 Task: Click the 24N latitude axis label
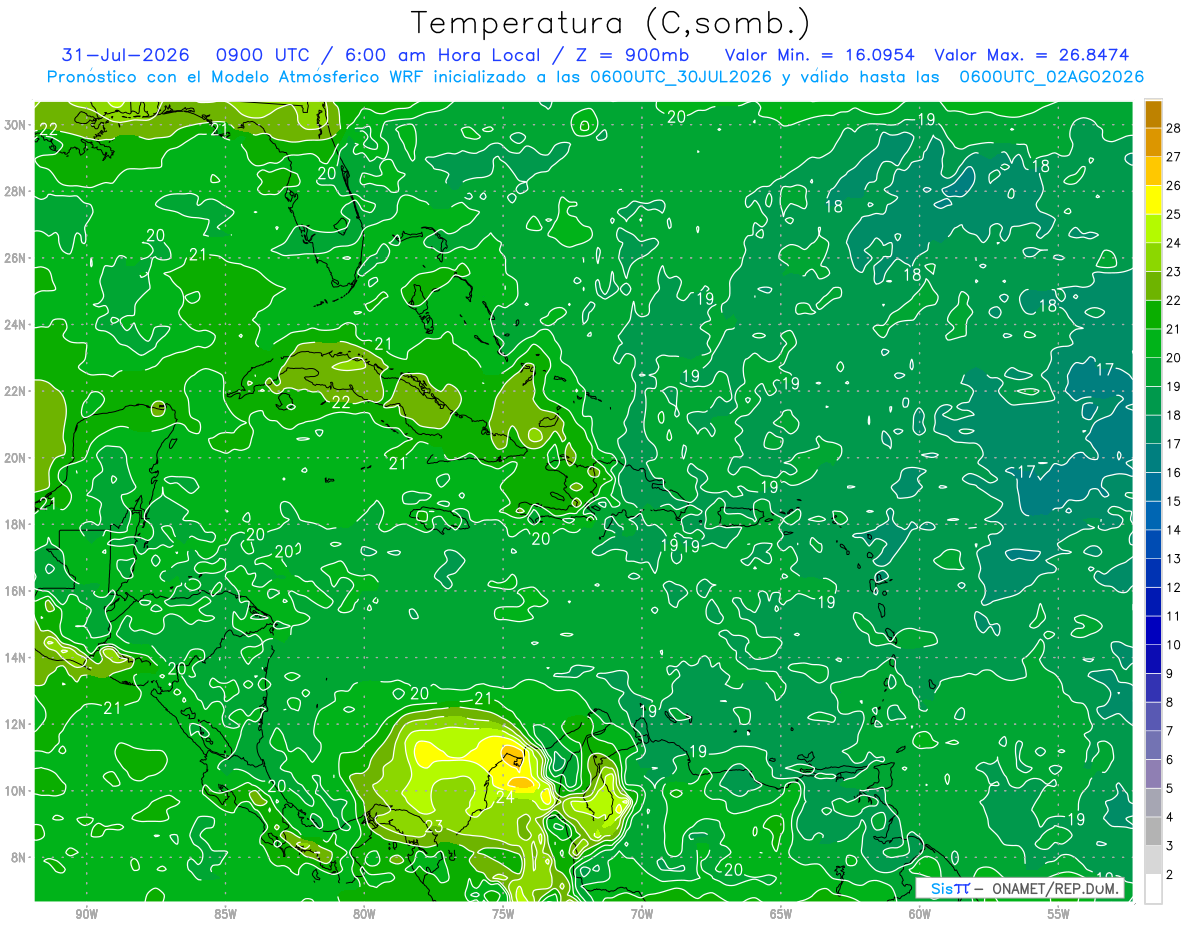coord(17,325)
